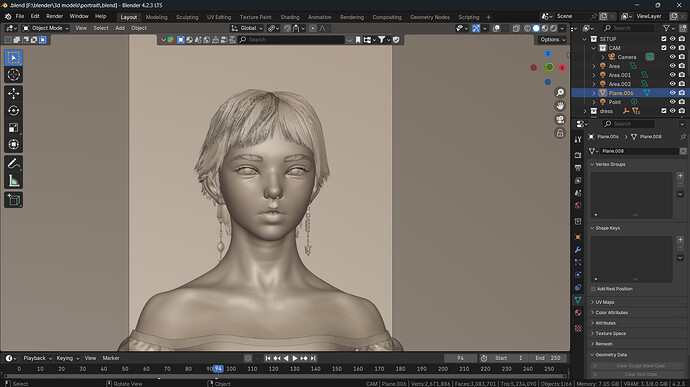Expand the Remesh panel
Viewport: 690px width, 387px height.
pyautogui.click(x=604, y=344)
